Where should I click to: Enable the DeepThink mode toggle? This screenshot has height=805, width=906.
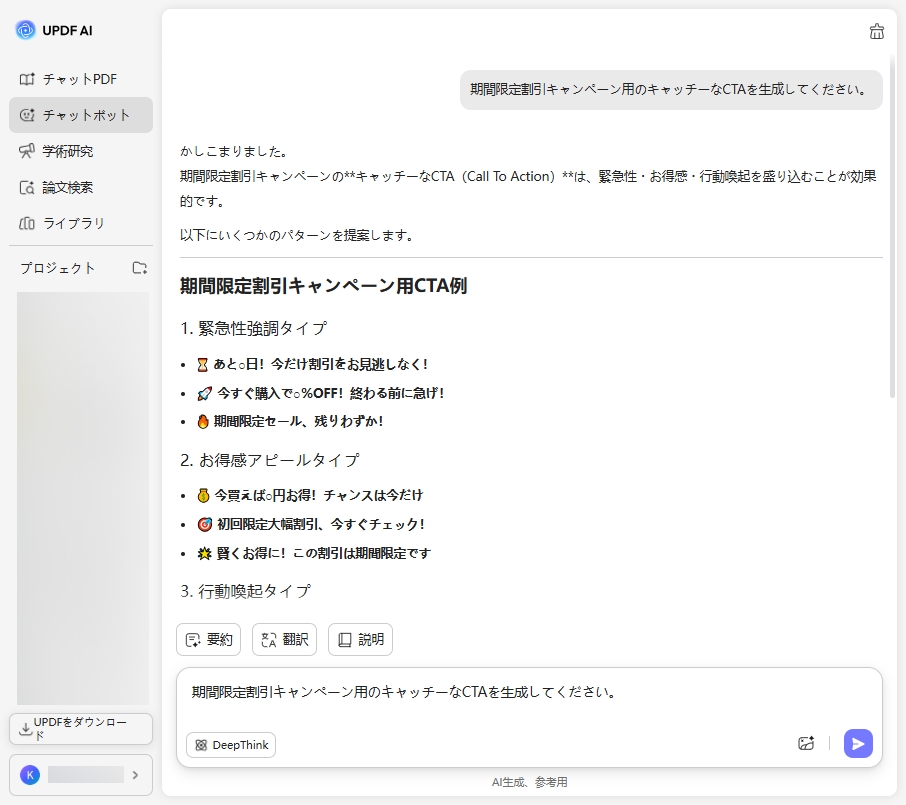pyautogui.click(x=230, y=745)
